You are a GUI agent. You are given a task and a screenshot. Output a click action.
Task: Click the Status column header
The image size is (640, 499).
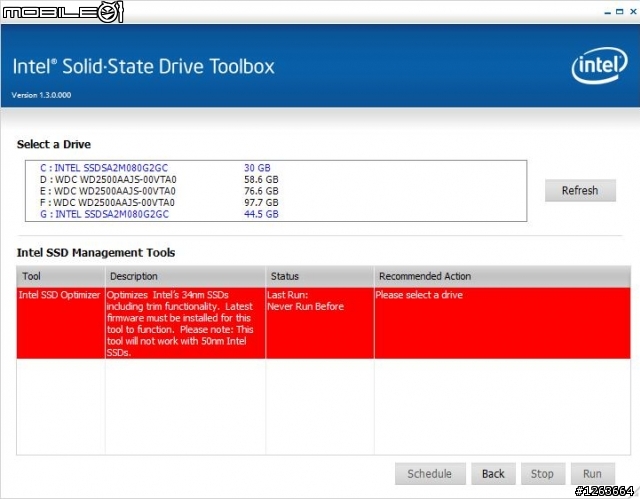click(320, 276)
